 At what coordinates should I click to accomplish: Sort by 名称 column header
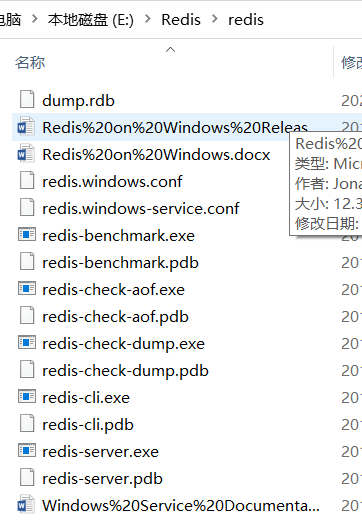30,63
